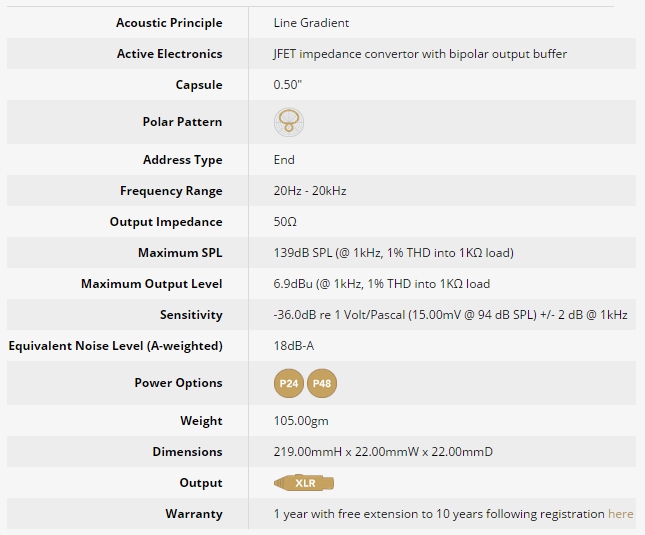Click the 219.00mmH dimensions value
Viewport: 645px width, 535px height.
[x=383, y=452]
